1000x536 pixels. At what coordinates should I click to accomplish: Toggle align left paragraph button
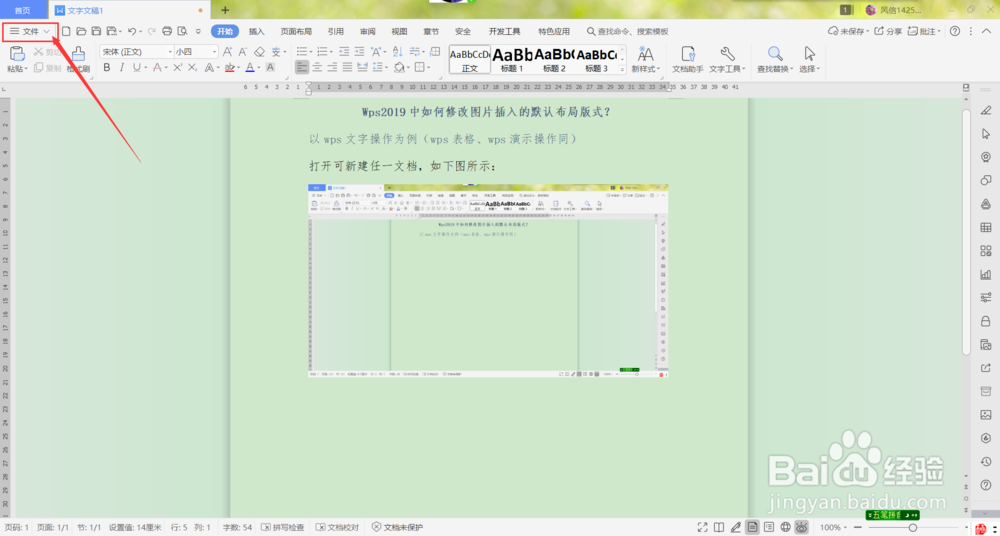[x=302, y=67]
